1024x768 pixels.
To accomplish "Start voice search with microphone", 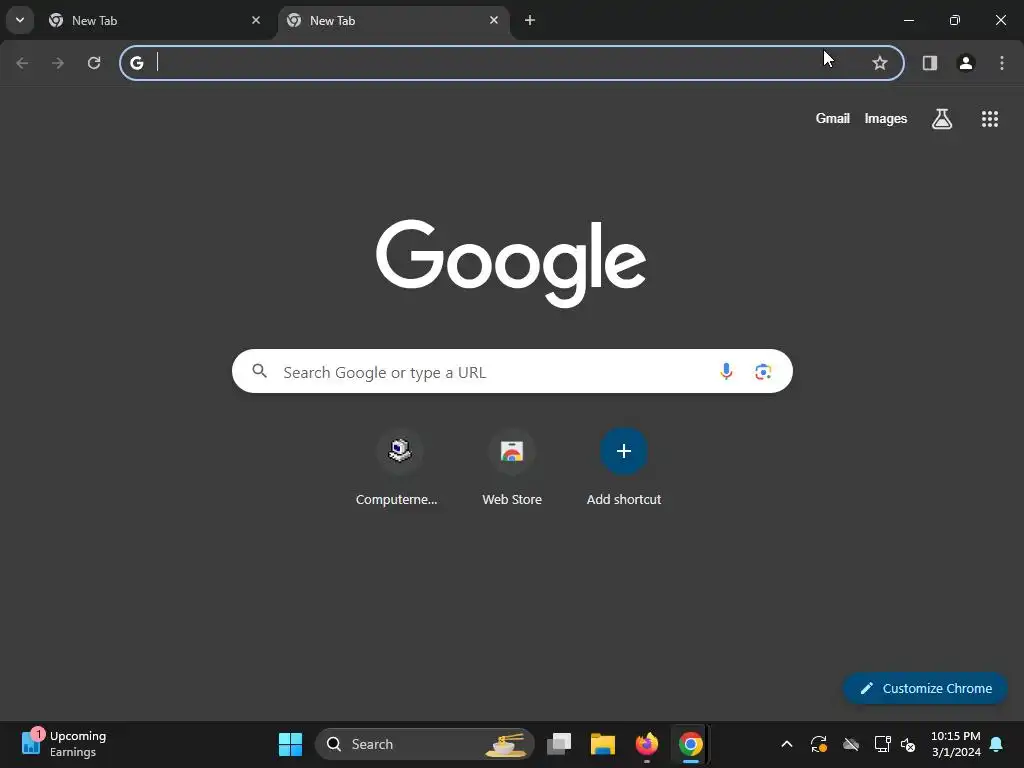I will [726, 372].
